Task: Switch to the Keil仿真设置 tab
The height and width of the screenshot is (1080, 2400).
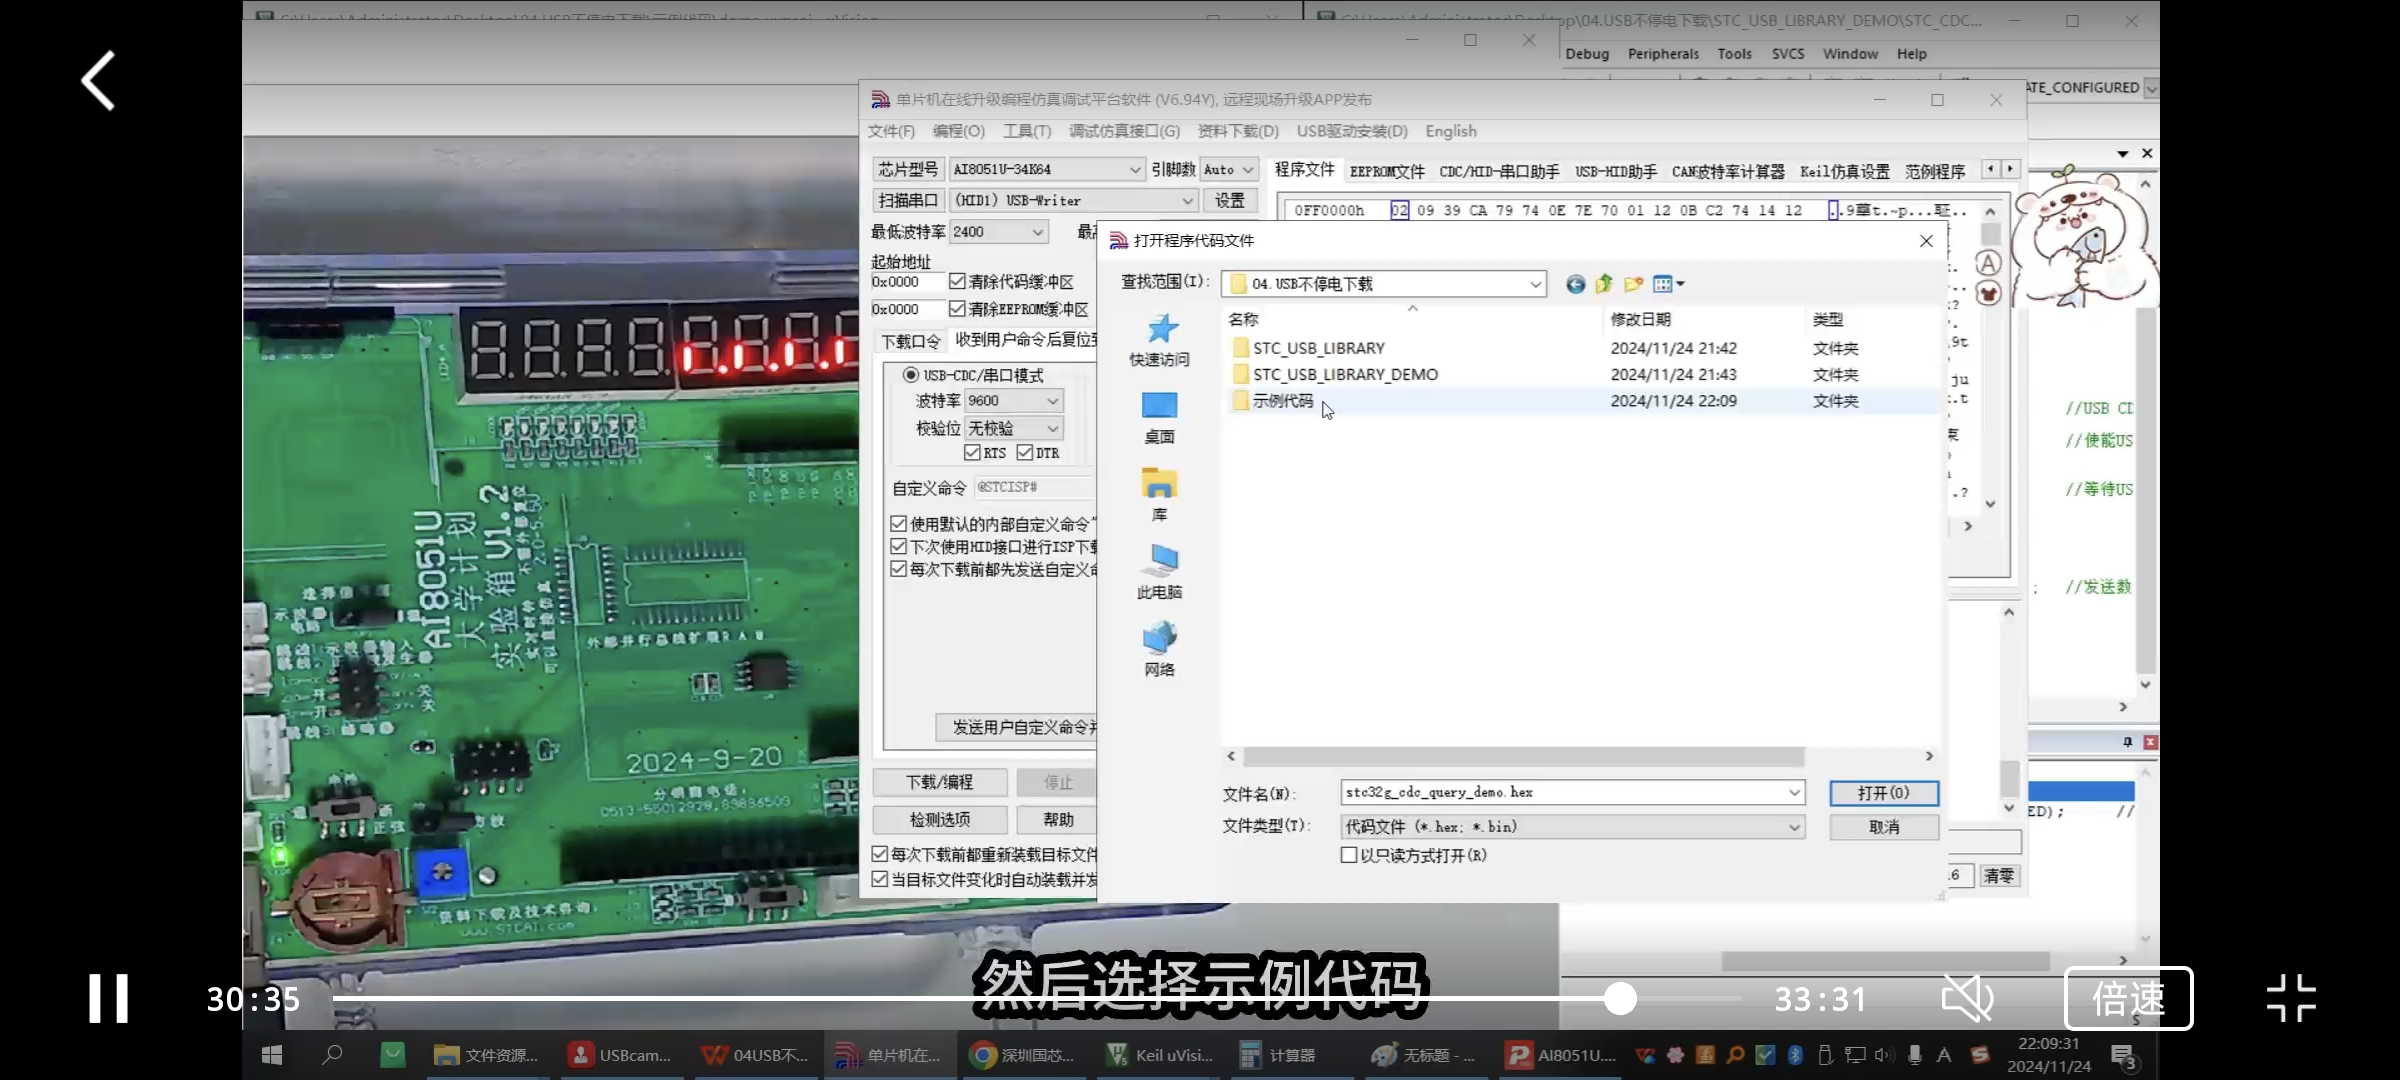Action: [1845, 172]
